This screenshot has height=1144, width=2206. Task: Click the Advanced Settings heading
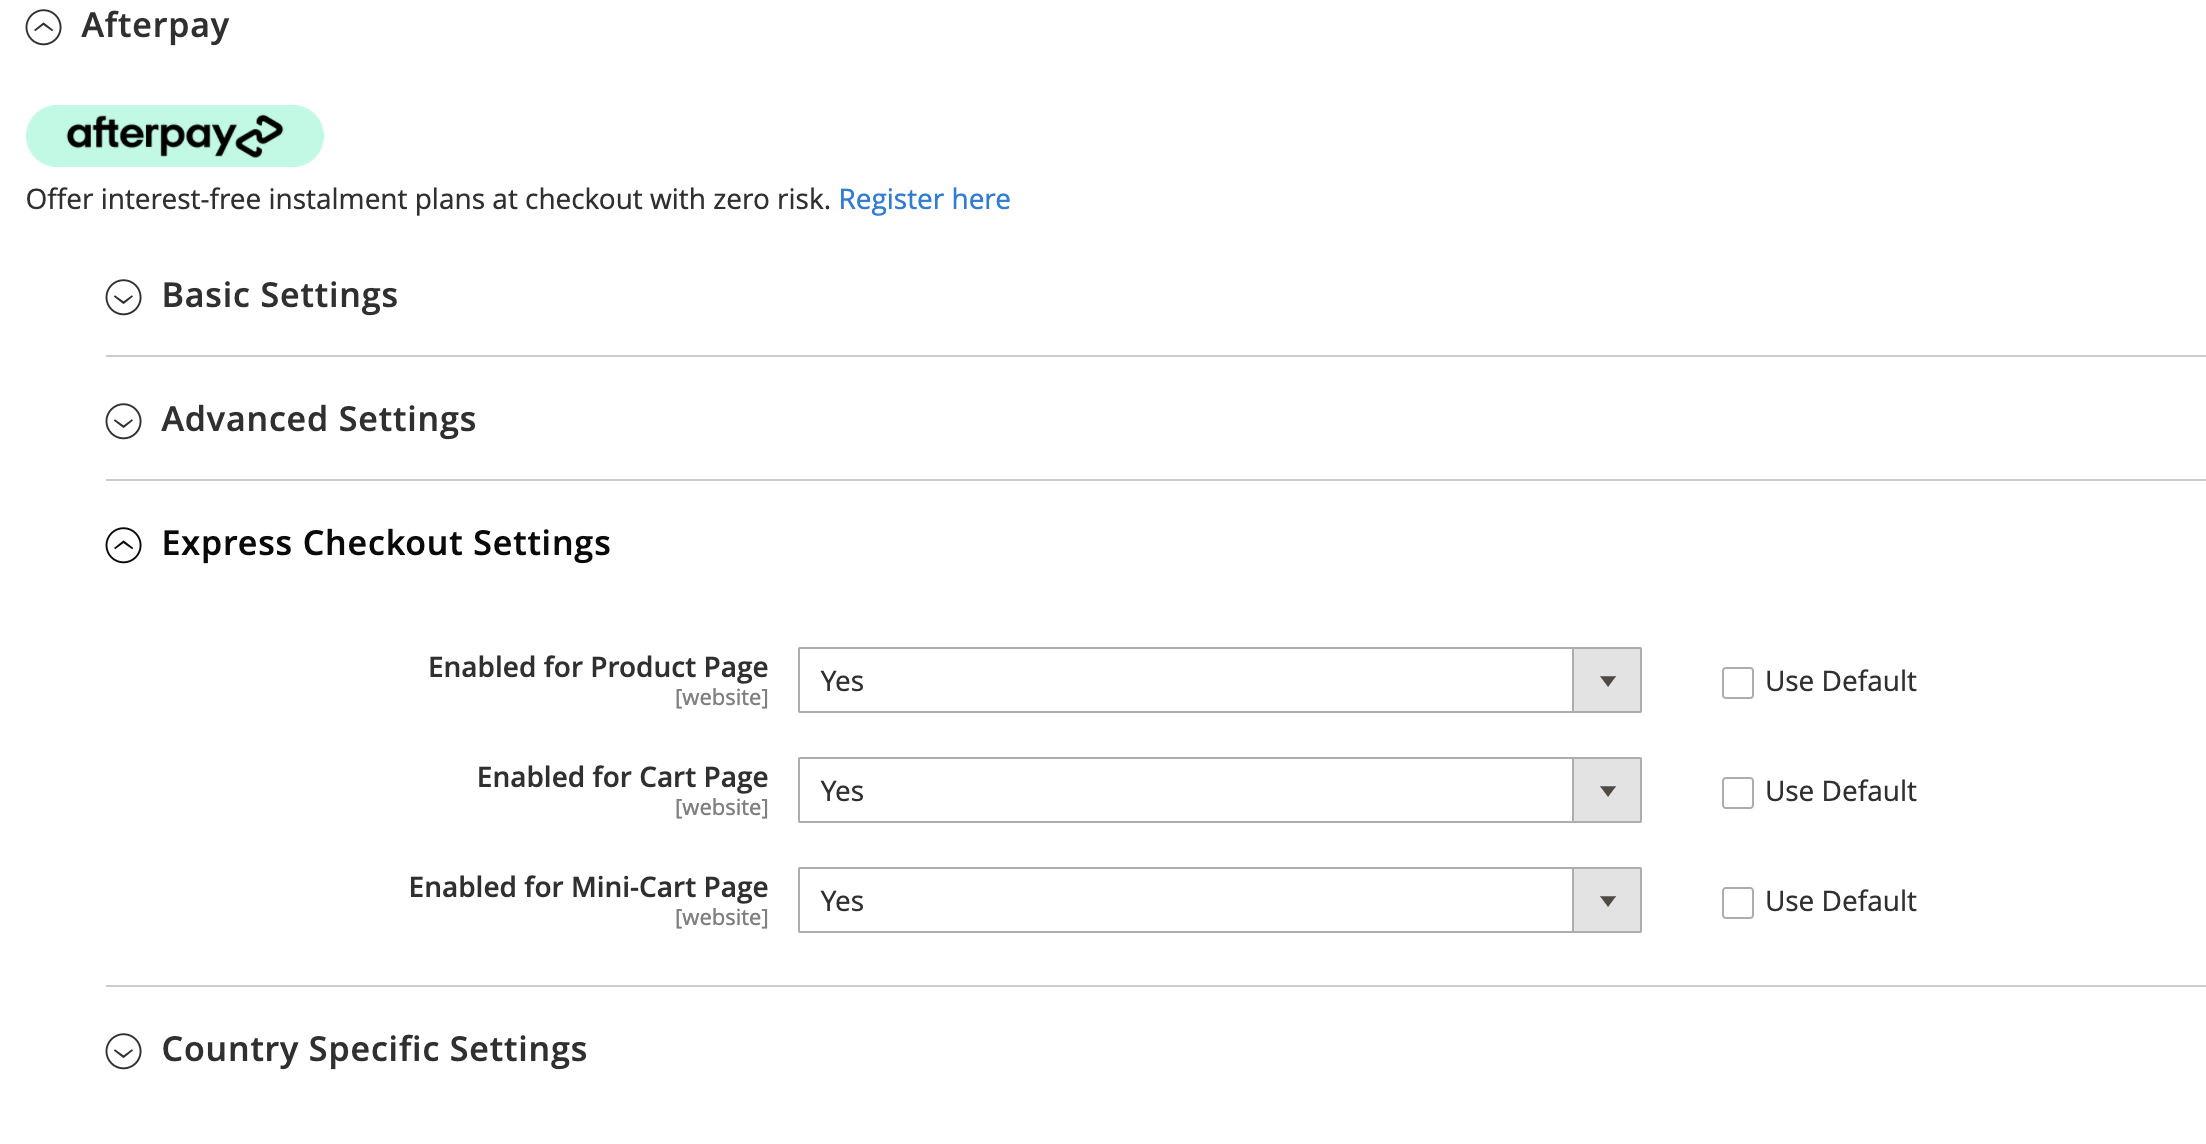click(319, 419)
